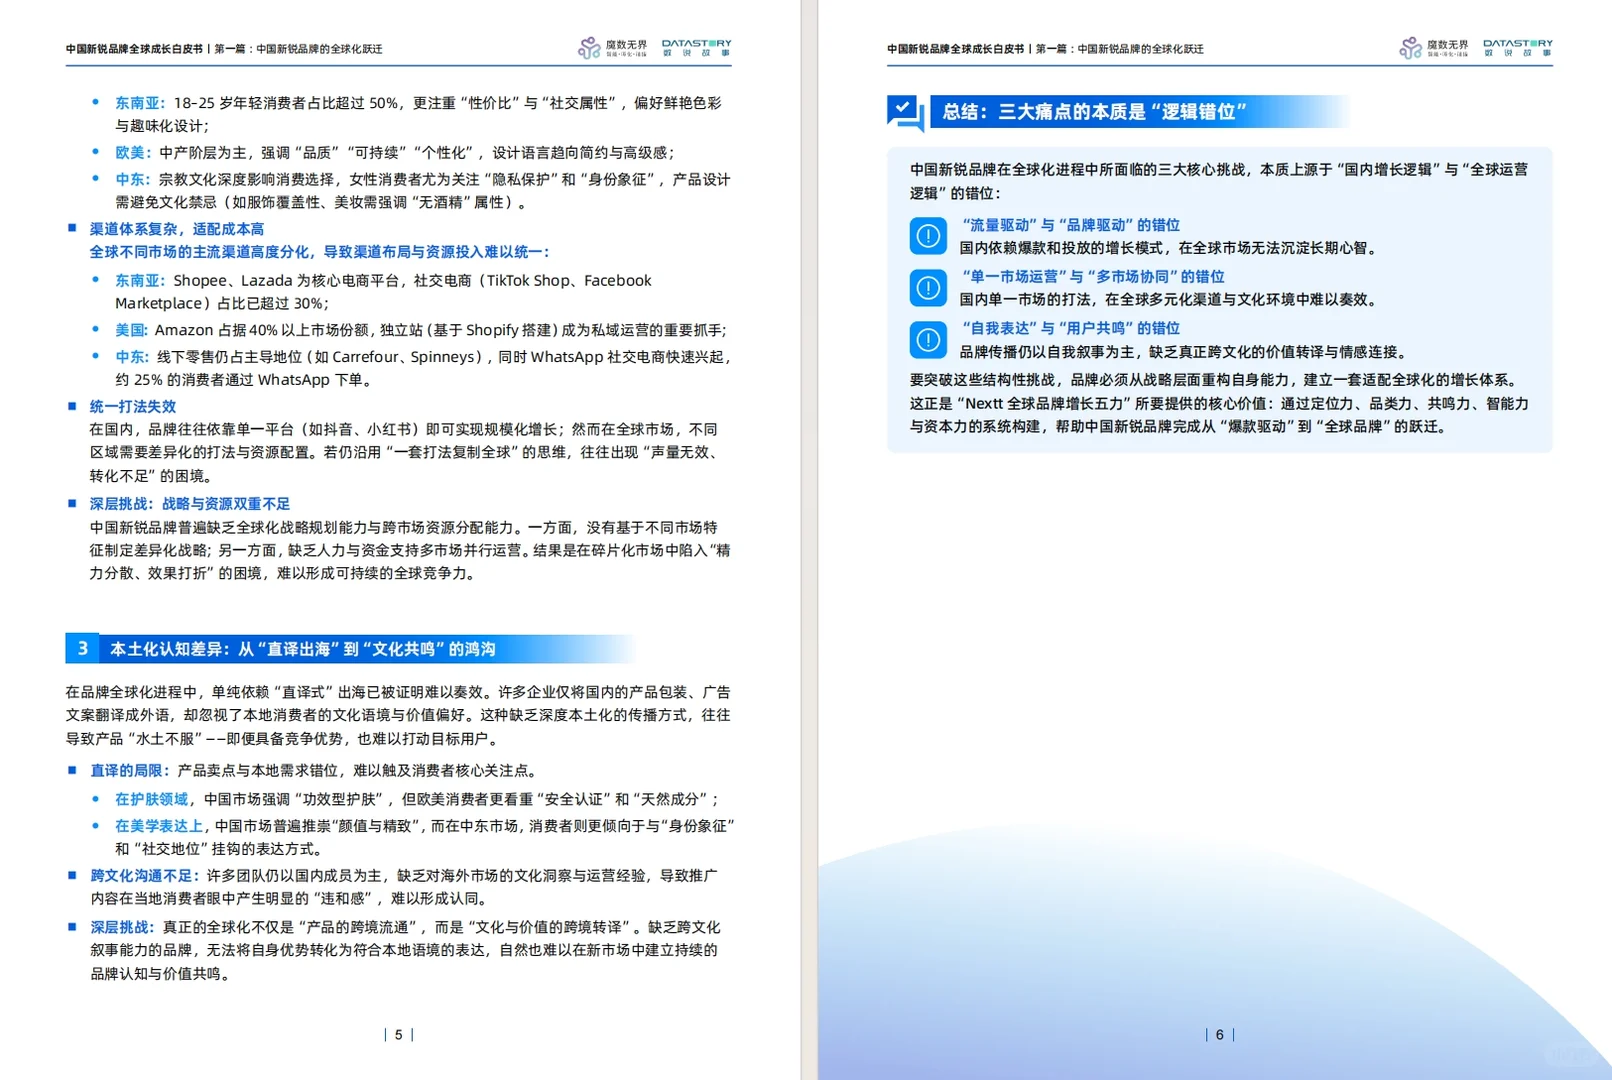Click the paragraph starting 中国新锐品牌普遍缺乏全球化战略规划能力
Viewport: 1612px width, 1080px height.
410,550
